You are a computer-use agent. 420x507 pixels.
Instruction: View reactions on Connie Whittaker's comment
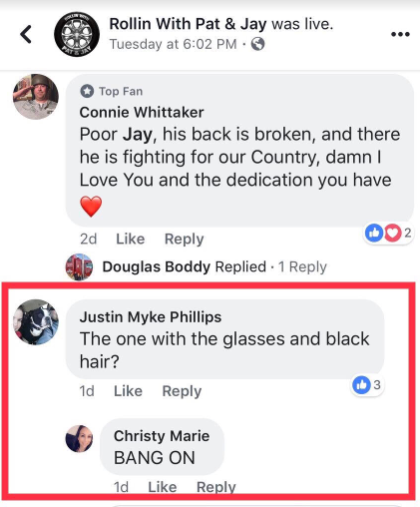388,233
